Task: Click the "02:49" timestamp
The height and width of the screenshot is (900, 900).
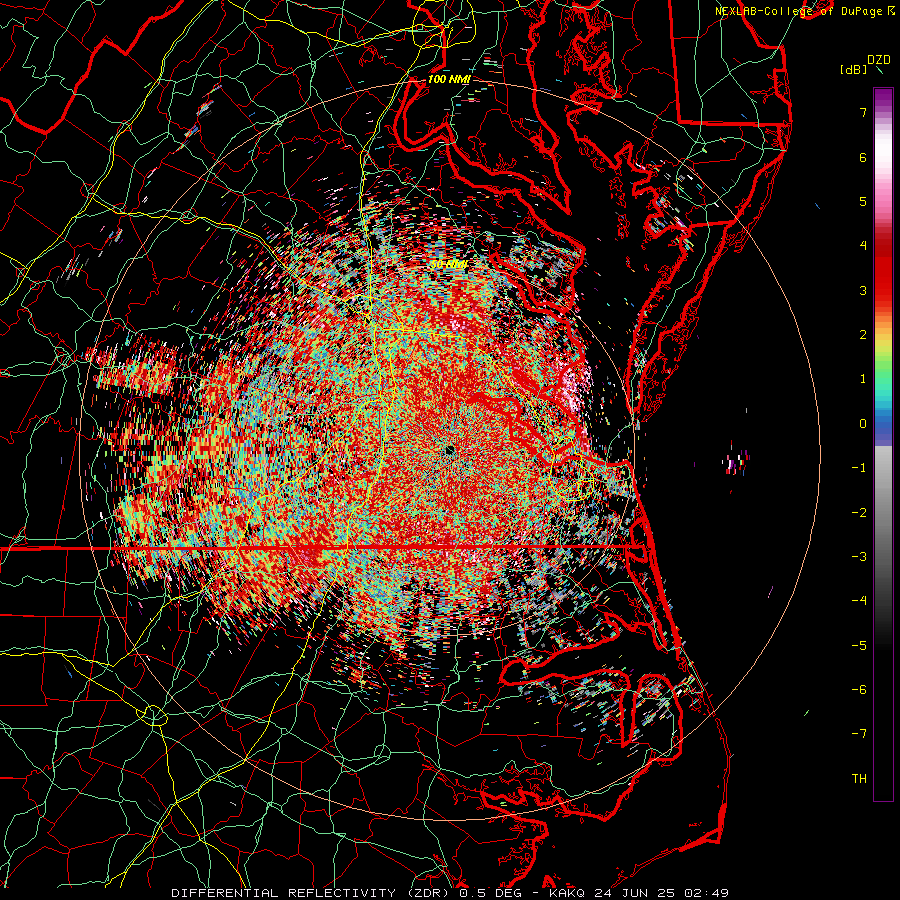Action: 707,893
